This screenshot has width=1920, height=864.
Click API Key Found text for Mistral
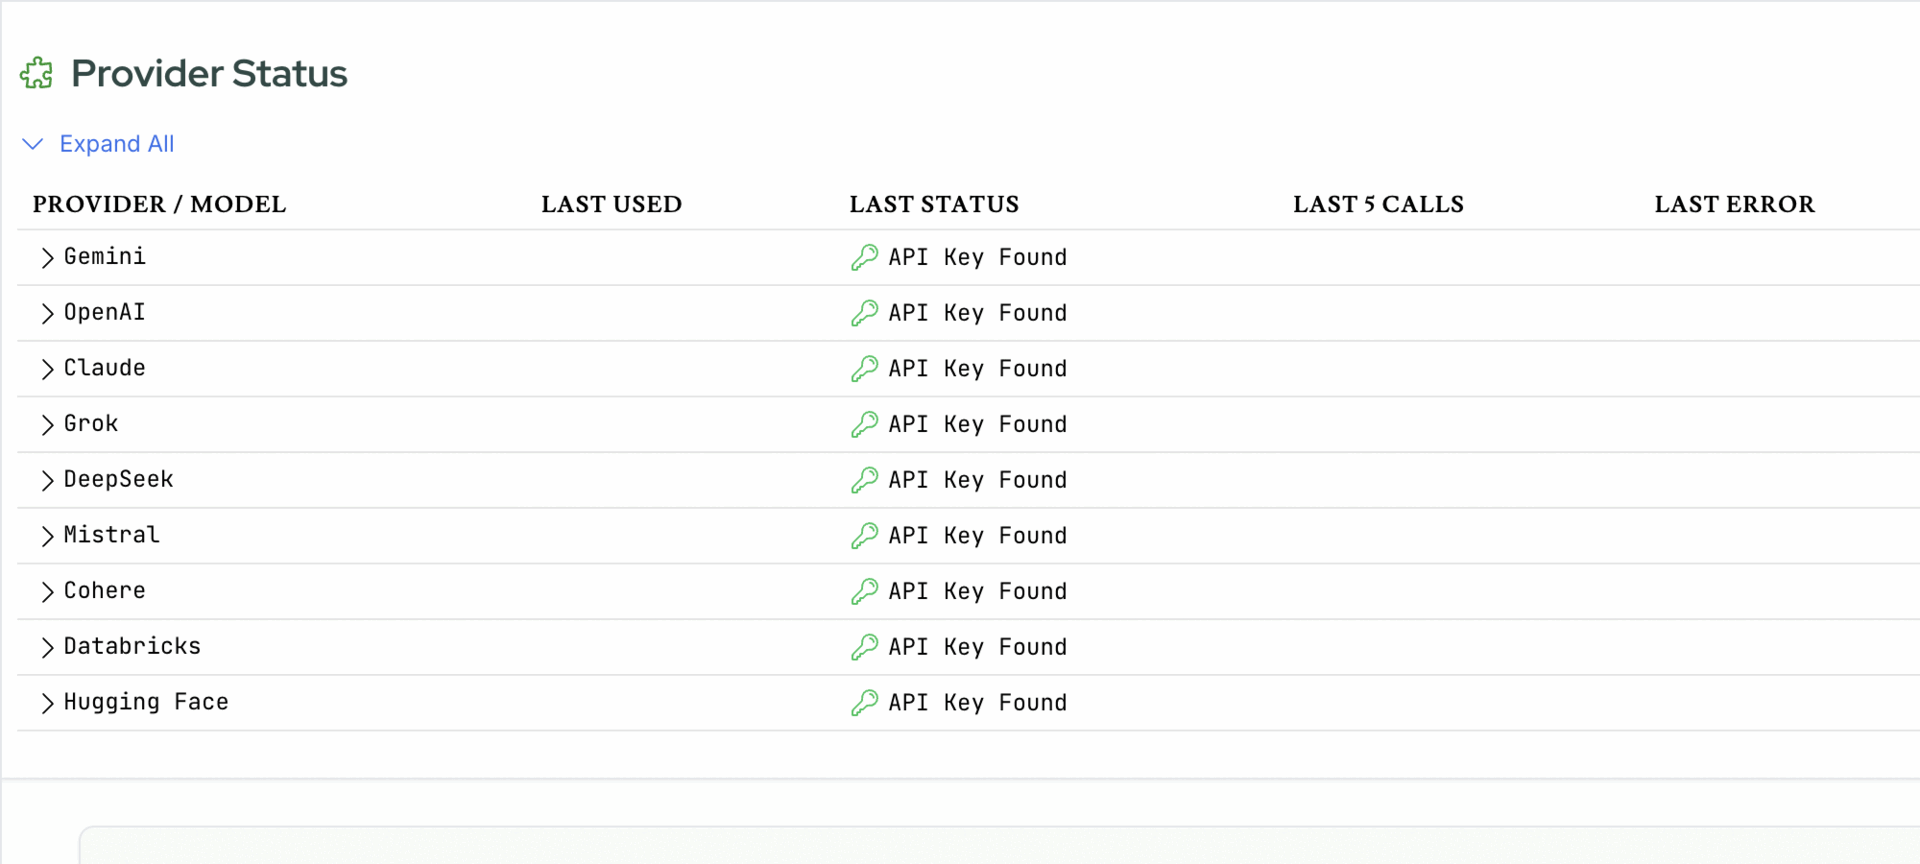pyautogui.click(x=978, y=536)
